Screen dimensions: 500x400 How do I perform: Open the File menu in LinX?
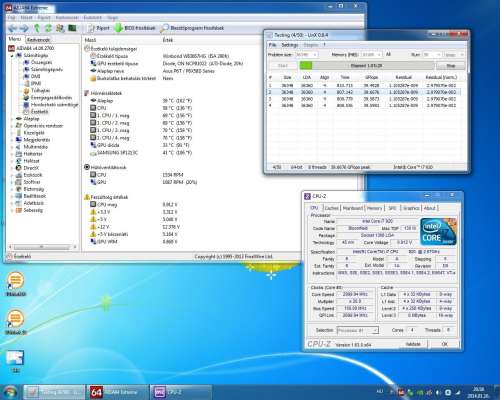pos(272,45)
